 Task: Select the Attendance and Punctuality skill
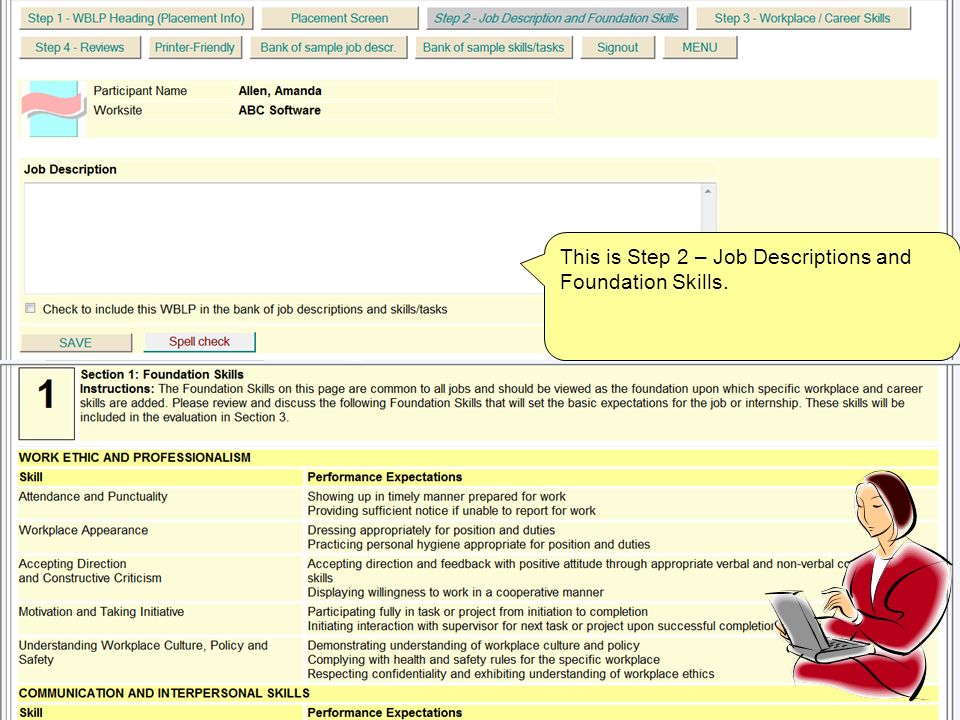(x=93, y=497)
